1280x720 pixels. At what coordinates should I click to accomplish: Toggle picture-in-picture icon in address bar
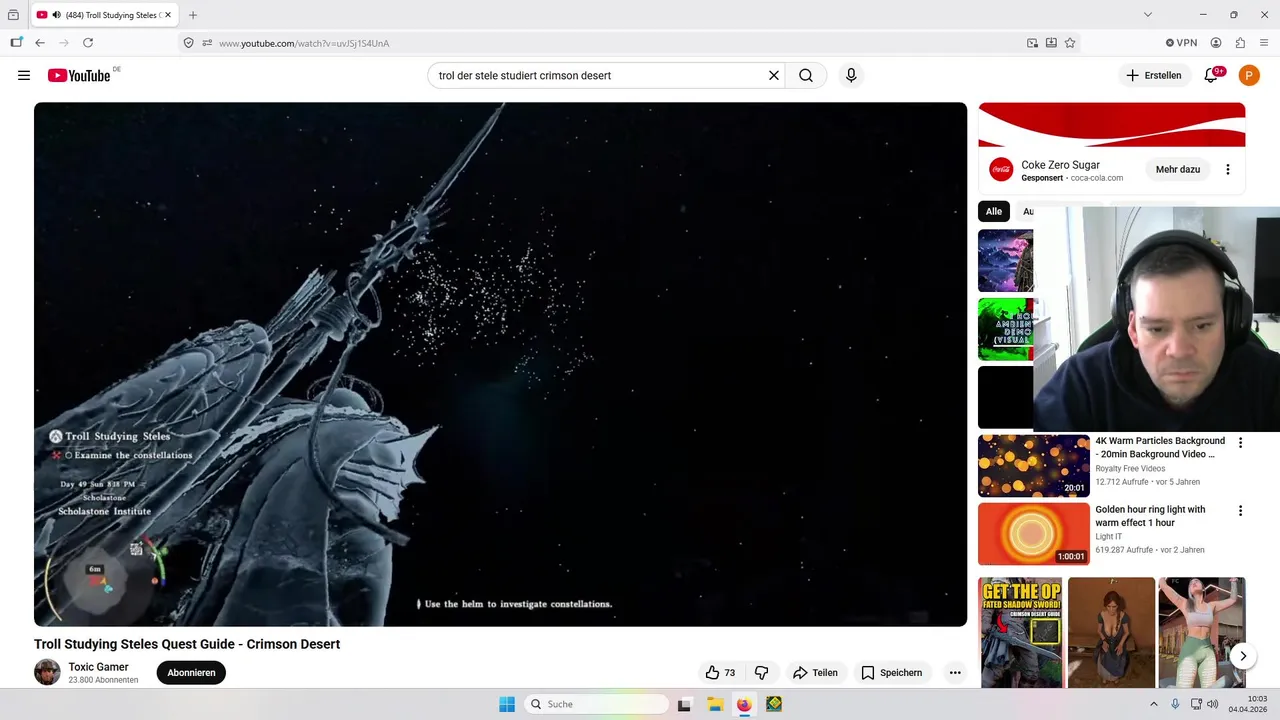1032,43
